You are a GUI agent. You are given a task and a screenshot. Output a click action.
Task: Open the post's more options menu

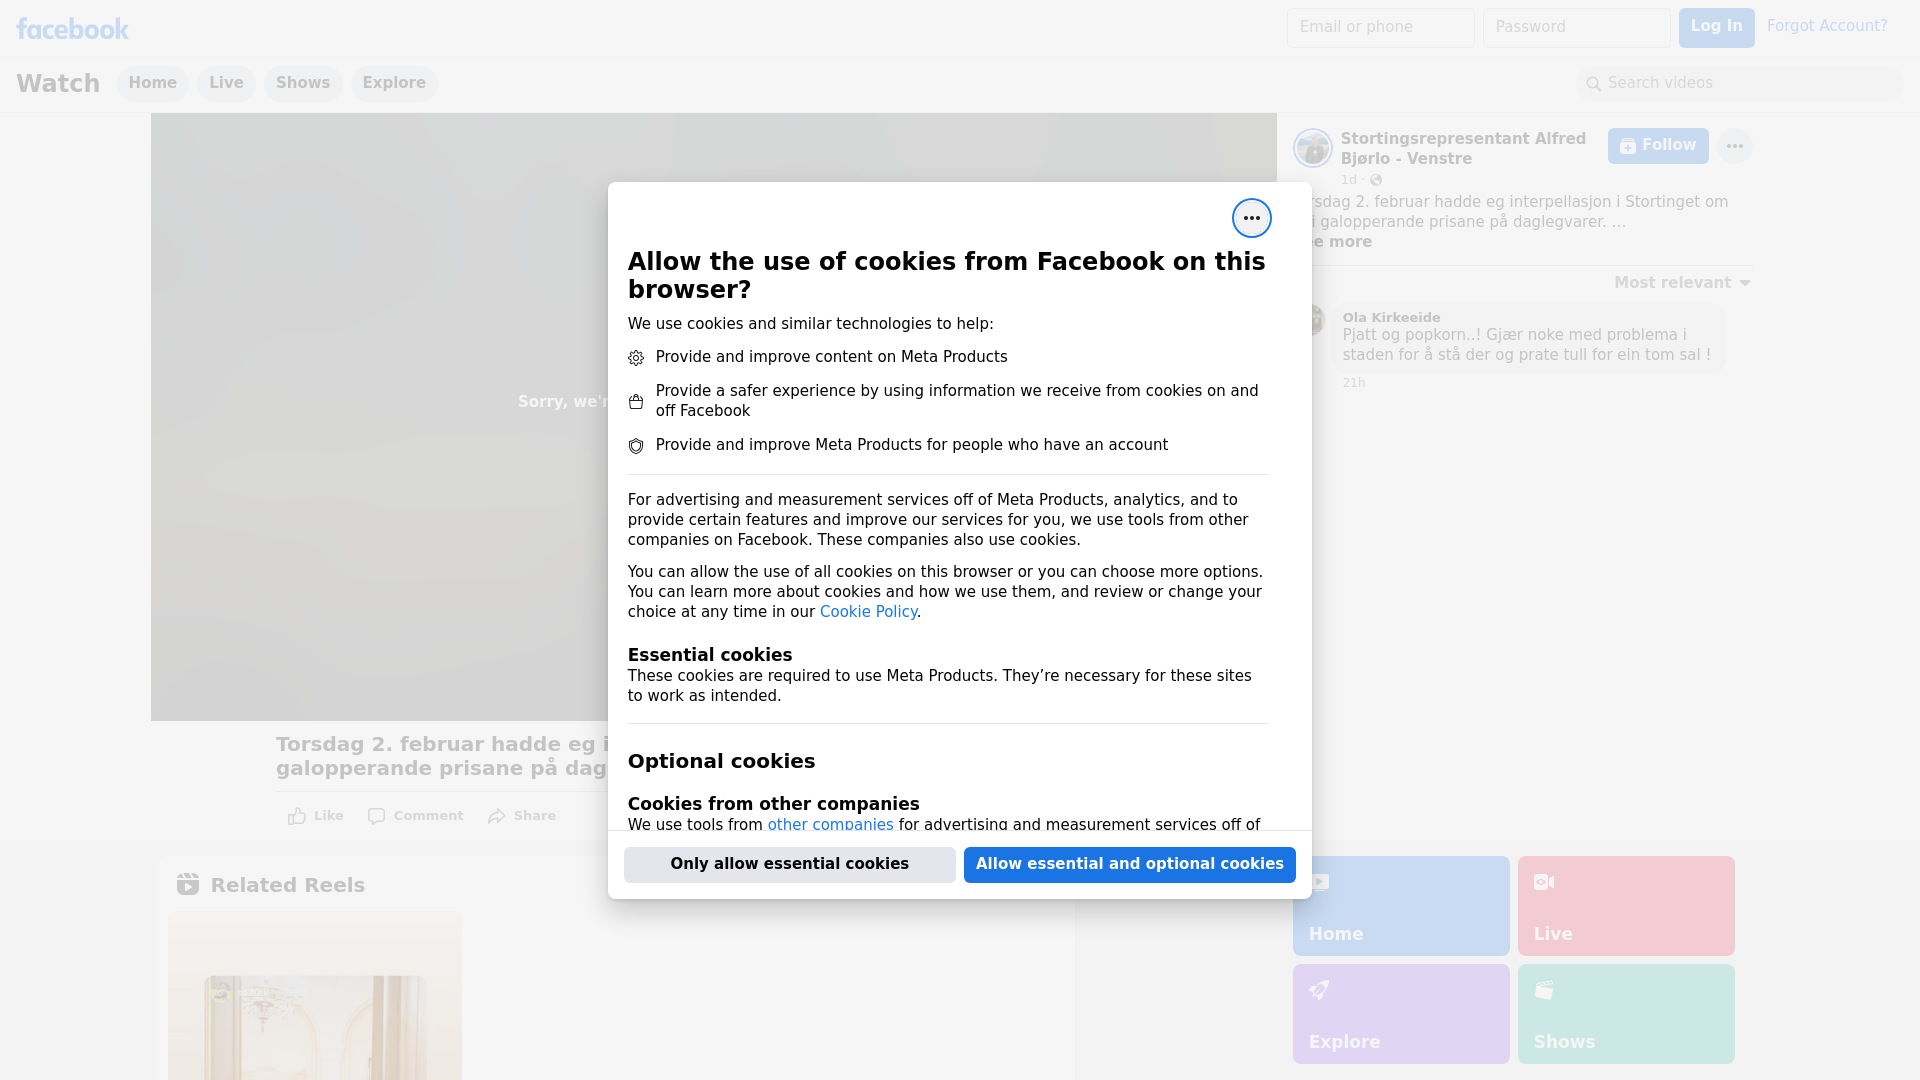[1734, 146]
